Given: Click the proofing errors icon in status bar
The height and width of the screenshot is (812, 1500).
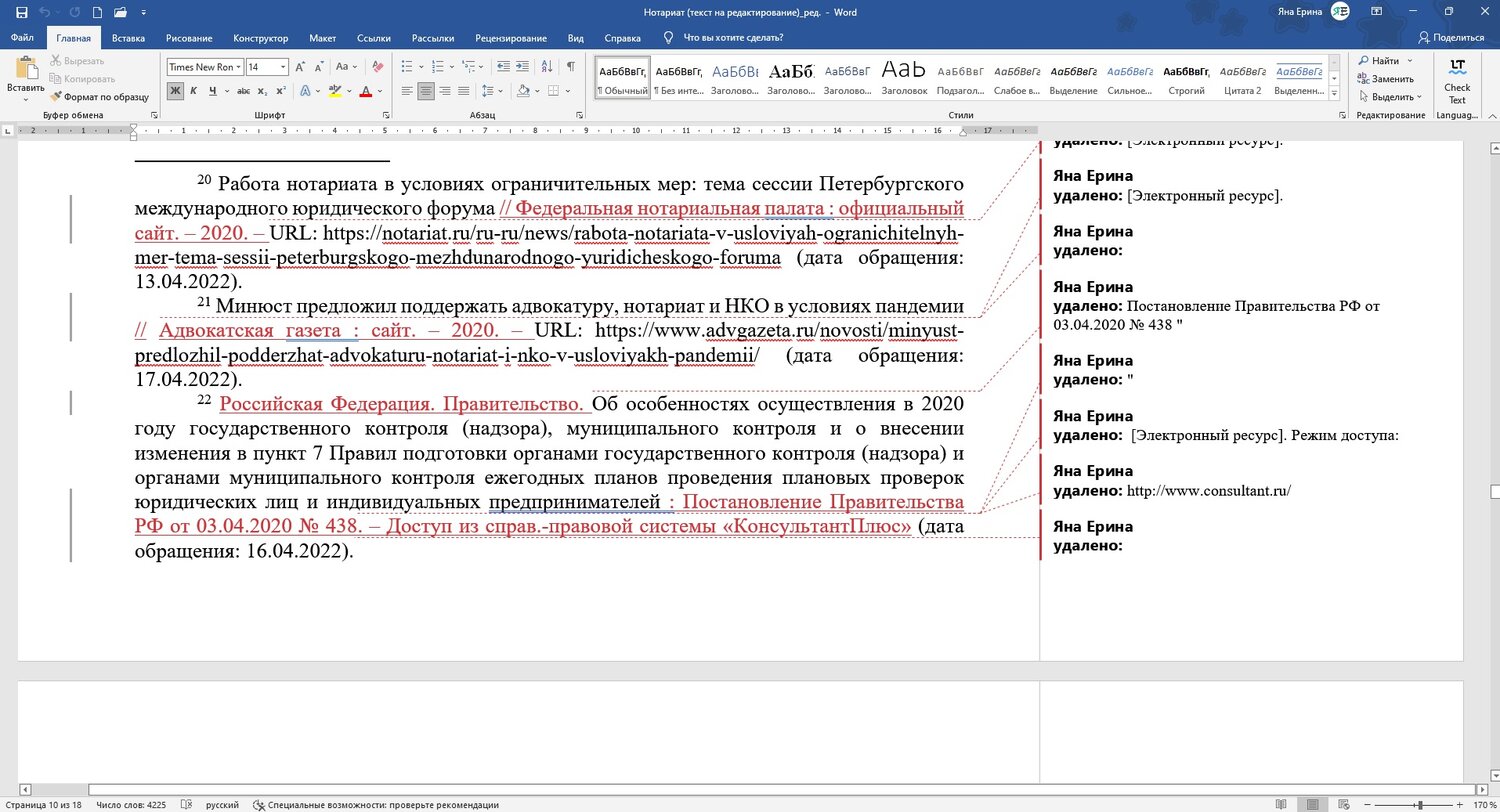Looking at the screenshot, I should point(186,804).
